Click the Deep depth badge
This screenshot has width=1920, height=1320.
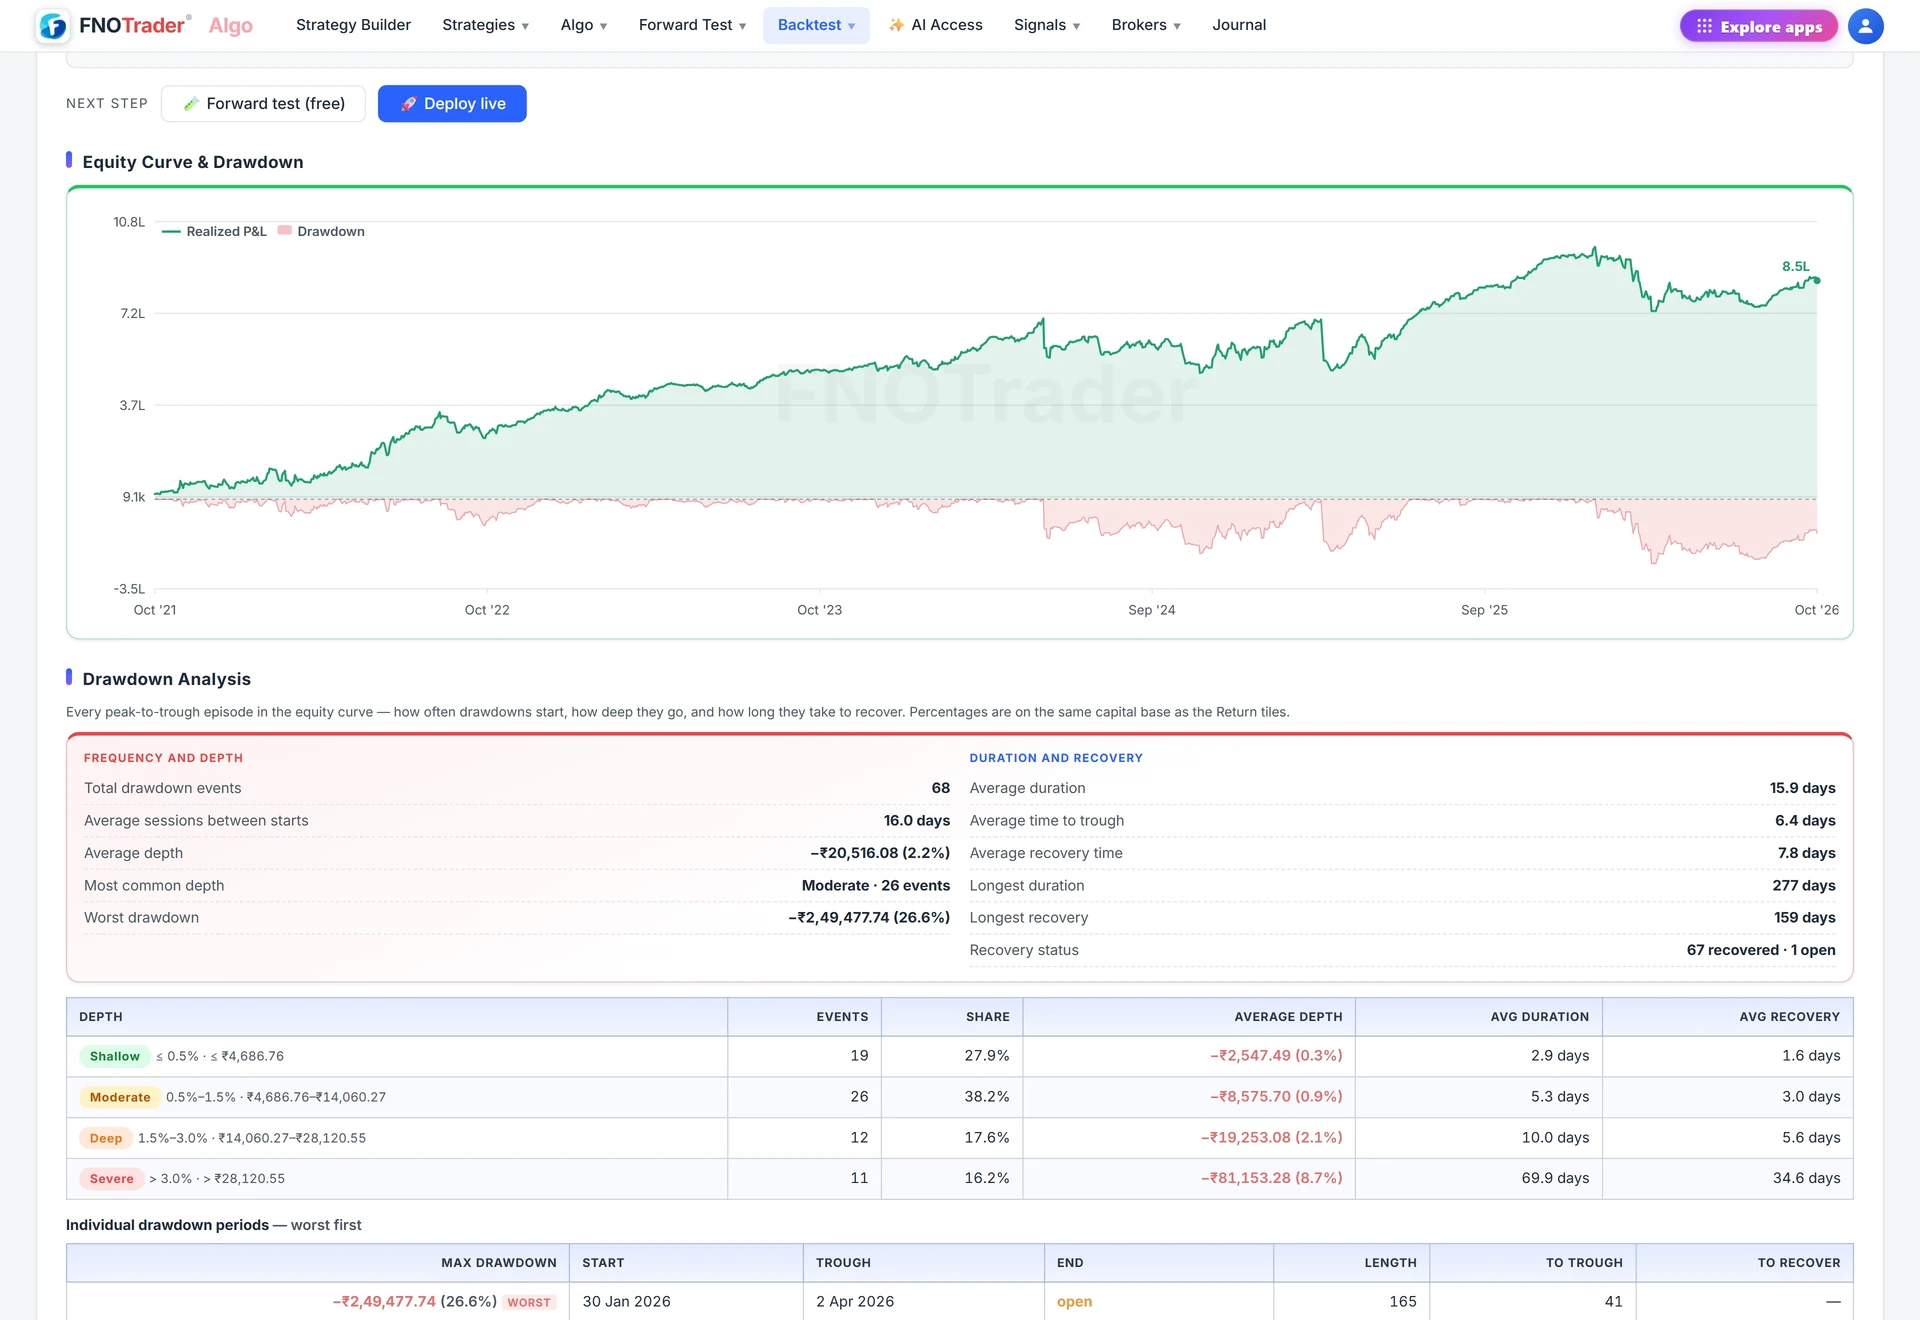[106, 1138]
